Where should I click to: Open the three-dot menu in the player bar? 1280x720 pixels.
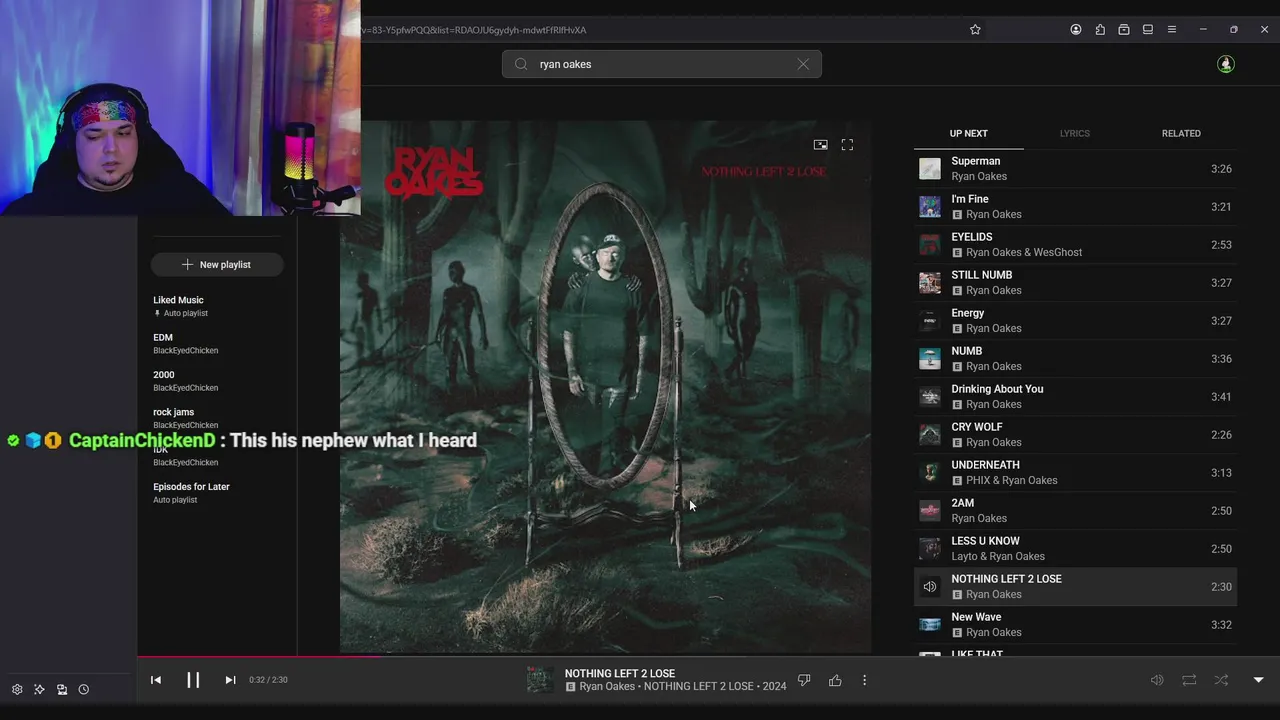pyautogui.click(x=865, y=681)
